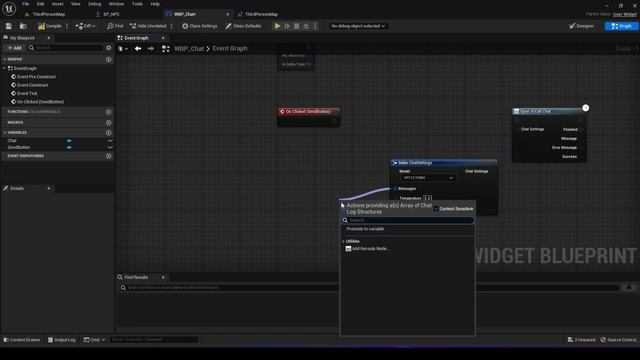This screenshot has width=640, height=360.
Task: Close the My Blueprint panel tab
Action: 49,38
